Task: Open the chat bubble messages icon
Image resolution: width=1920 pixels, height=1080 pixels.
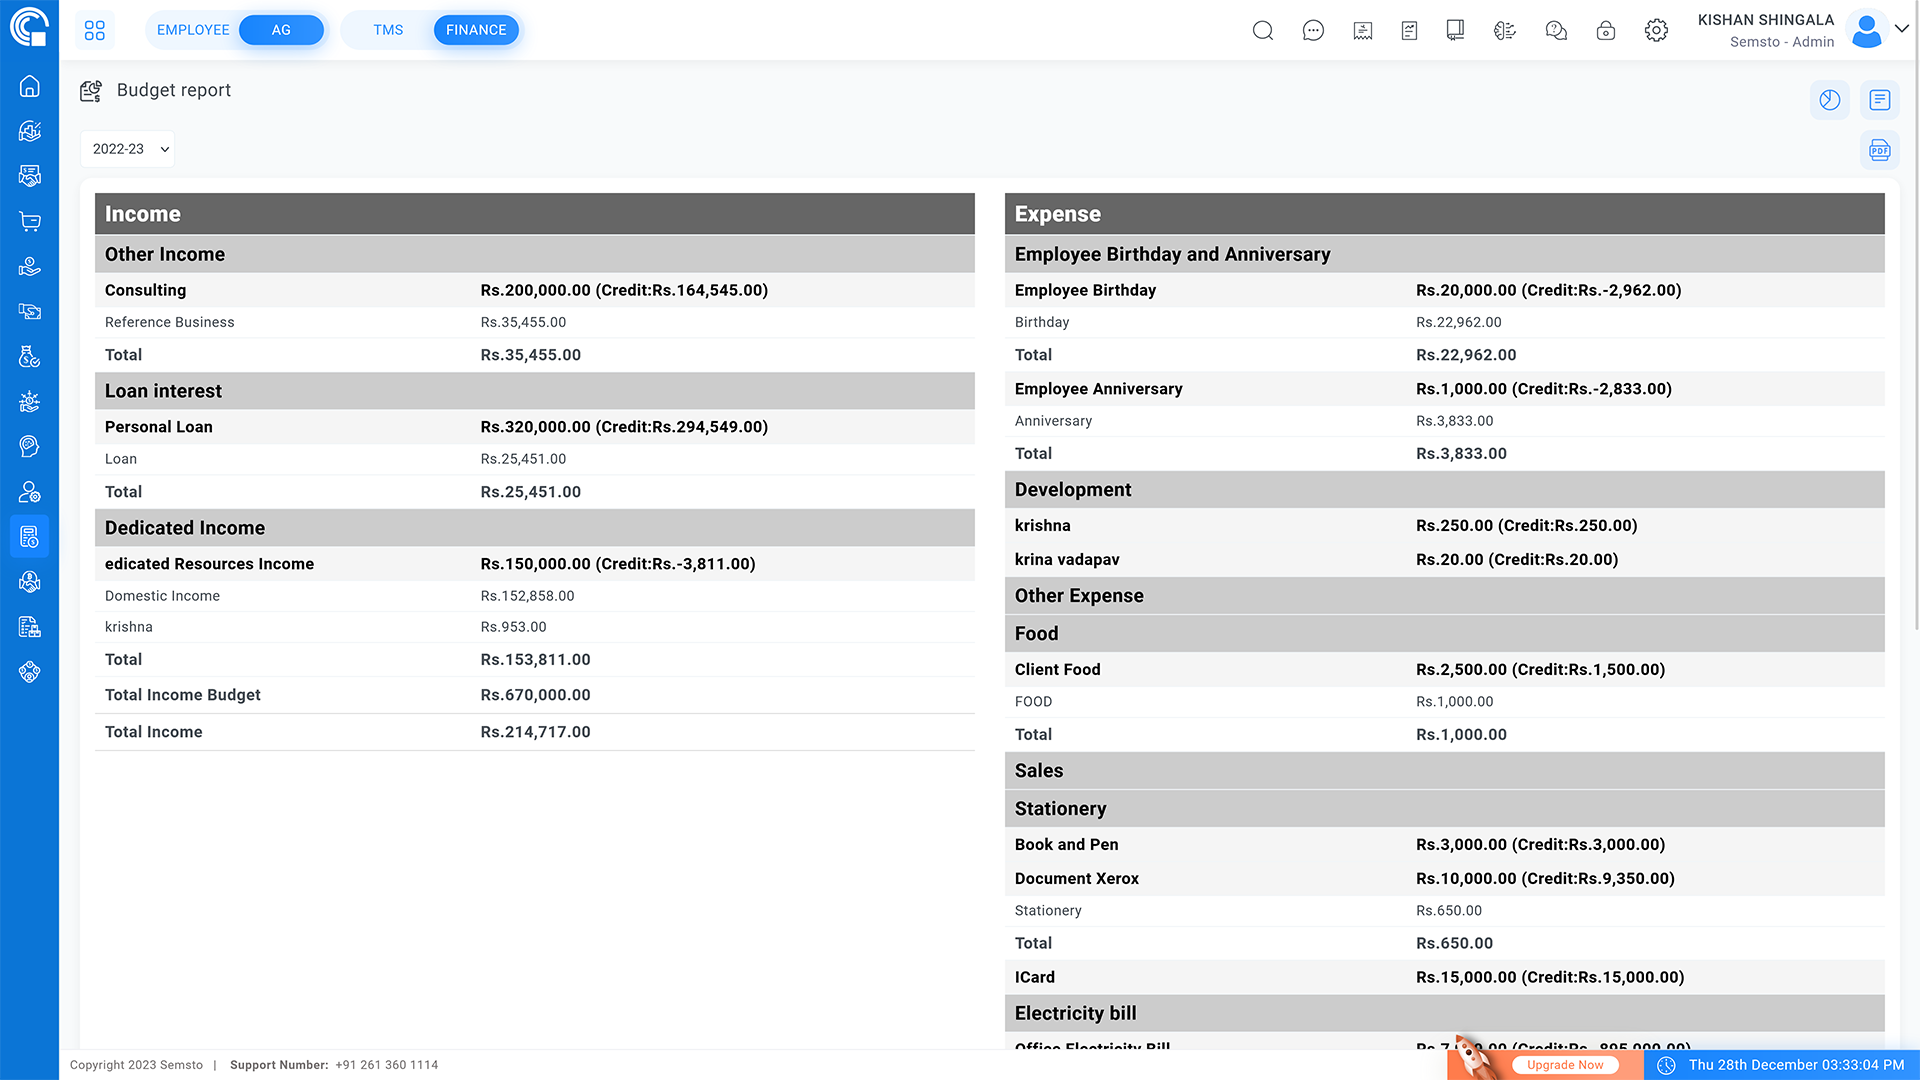Action: click(1313, 30)
